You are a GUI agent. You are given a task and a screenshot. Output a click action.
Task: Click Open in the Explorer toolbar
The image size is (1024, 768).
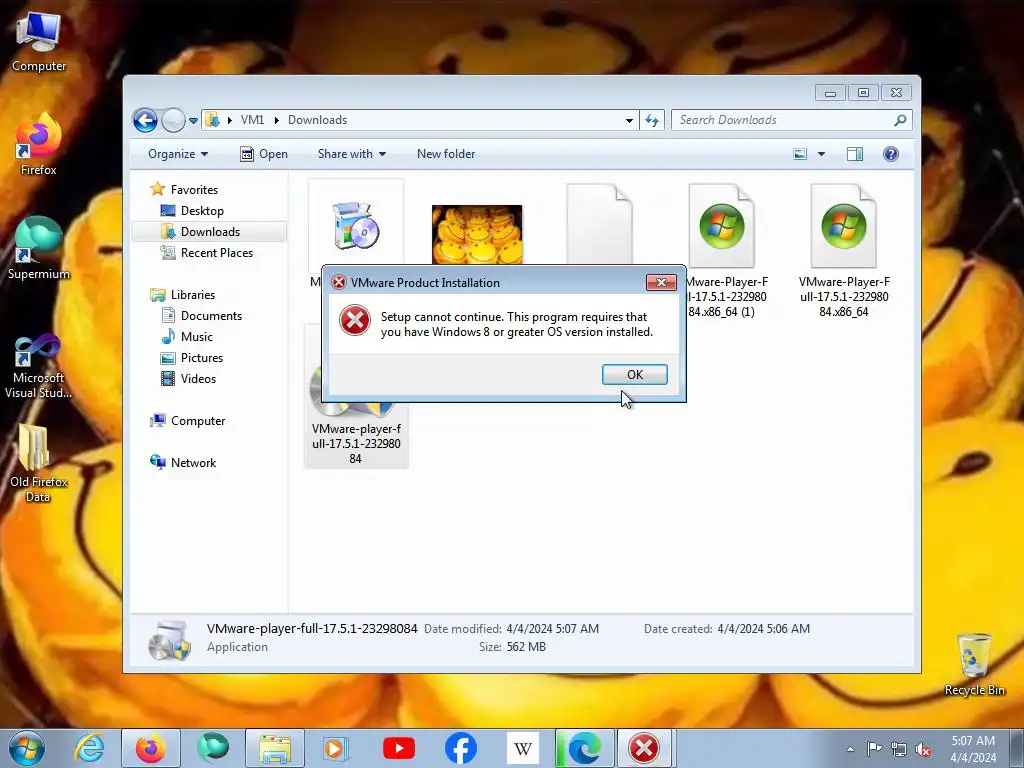264,154
